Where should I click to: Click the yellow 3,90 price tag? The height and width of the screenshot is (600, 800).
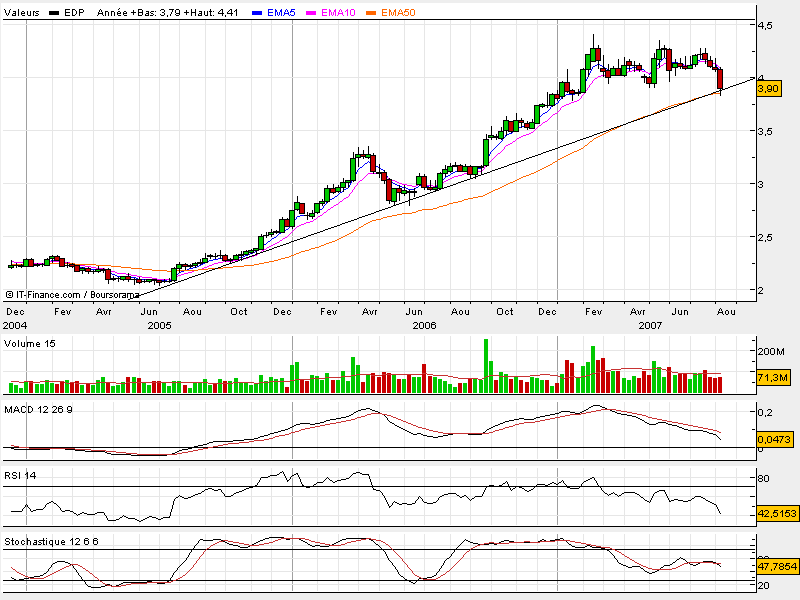[768, 89]
